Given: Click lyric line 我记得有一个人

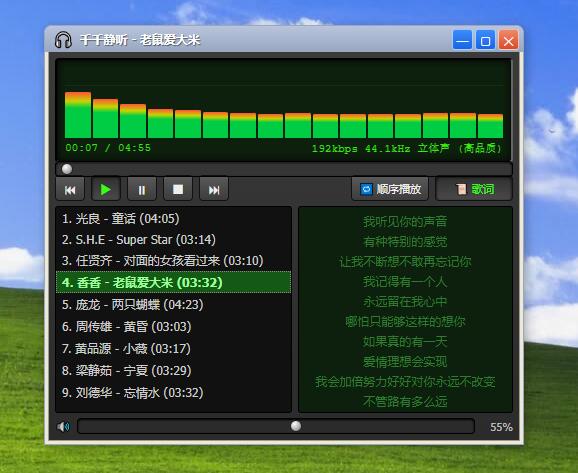Looking at the screenshot, I should coord(405,282).
